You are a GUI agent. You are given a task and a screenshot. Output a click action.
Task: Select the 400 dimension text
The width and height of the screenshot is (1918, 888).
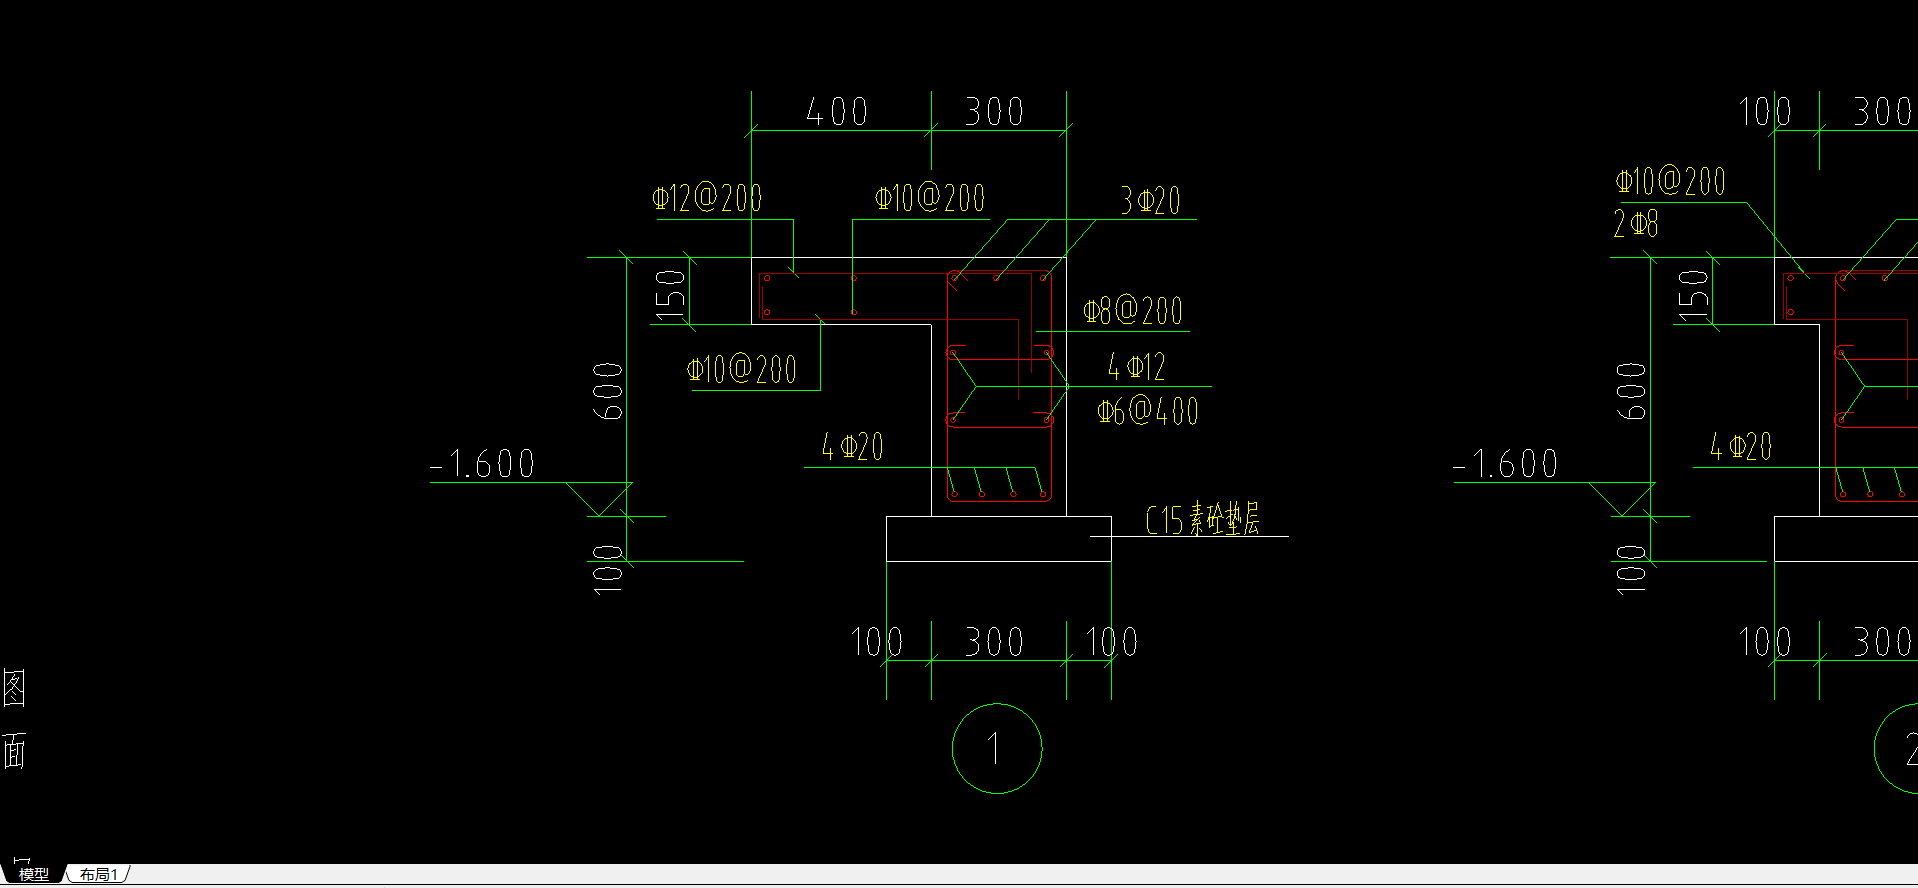(837, 111)
